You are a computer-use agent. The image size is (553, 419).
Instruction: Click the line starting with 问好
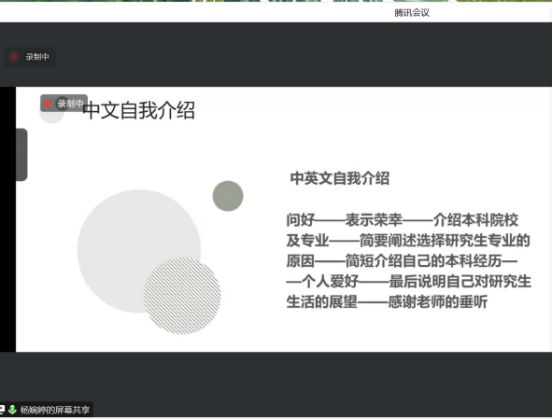(402, 220)
